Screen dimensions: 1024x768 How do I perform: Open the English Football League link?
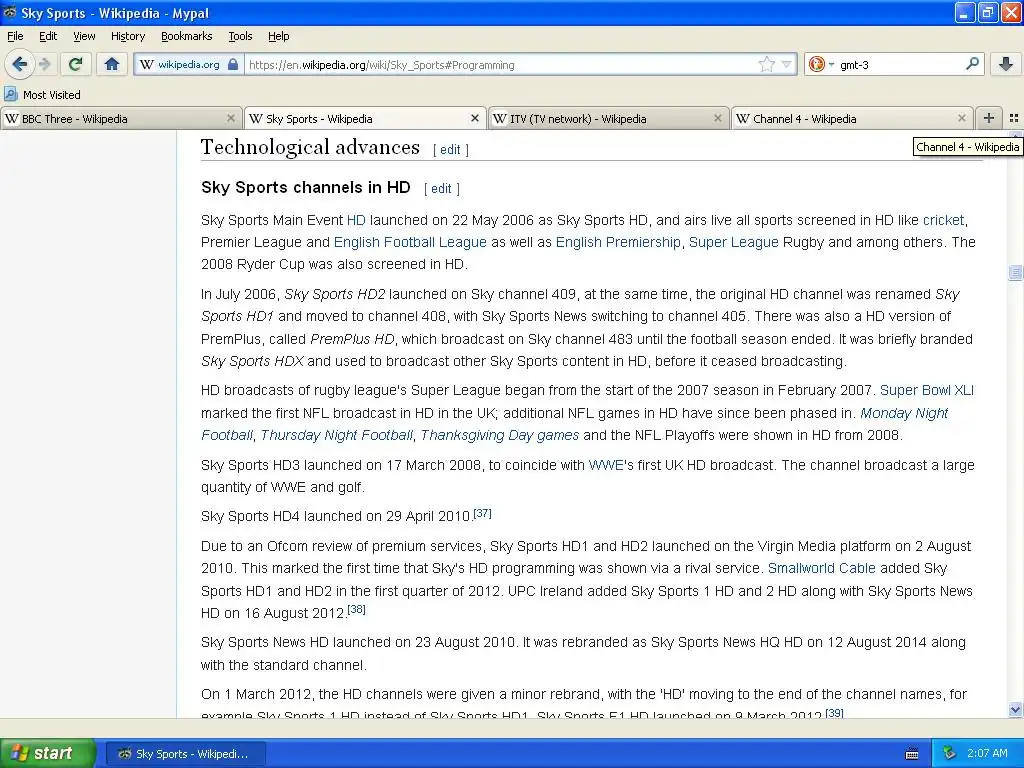tap(410, 242)
